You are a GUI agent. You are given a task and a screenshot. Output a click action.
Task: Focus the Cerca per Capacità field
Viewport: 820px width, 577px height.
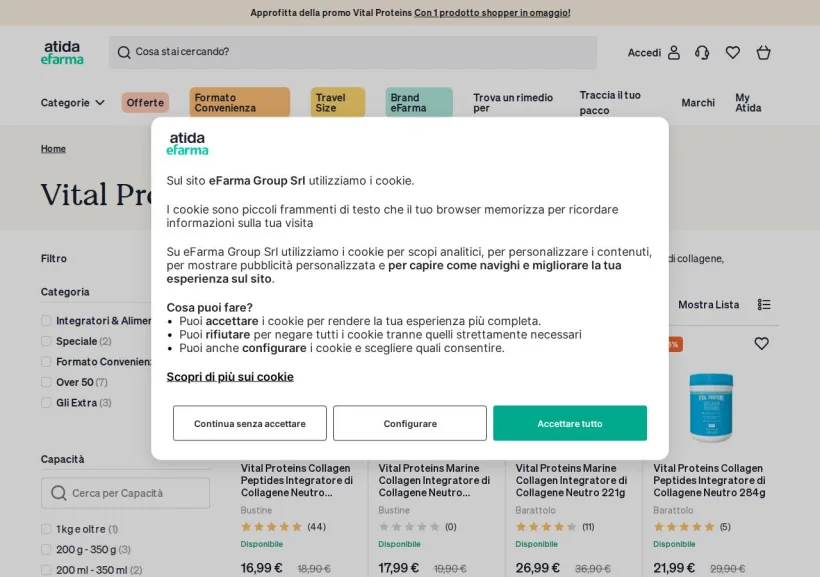pos(126,493)
